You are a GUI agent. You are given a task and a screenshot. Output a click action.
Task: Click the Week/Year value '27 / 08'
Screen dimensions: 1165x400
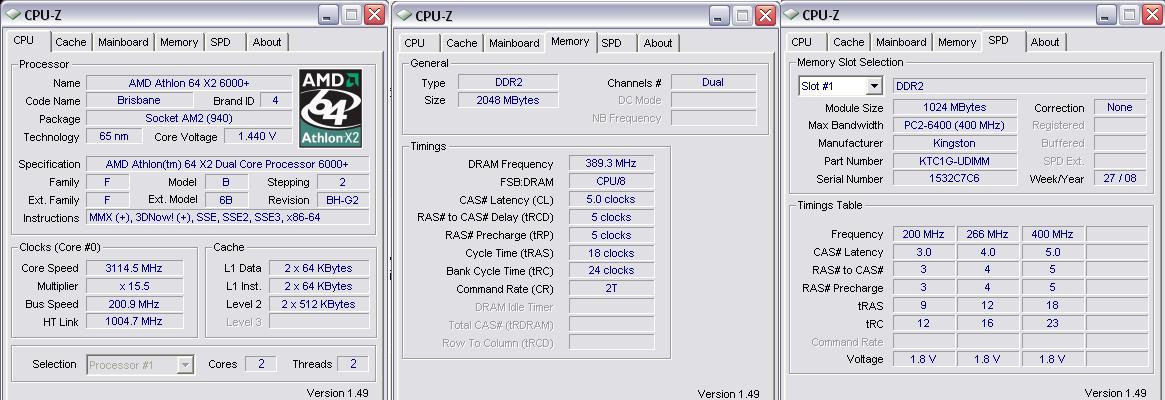[1120, 179]
